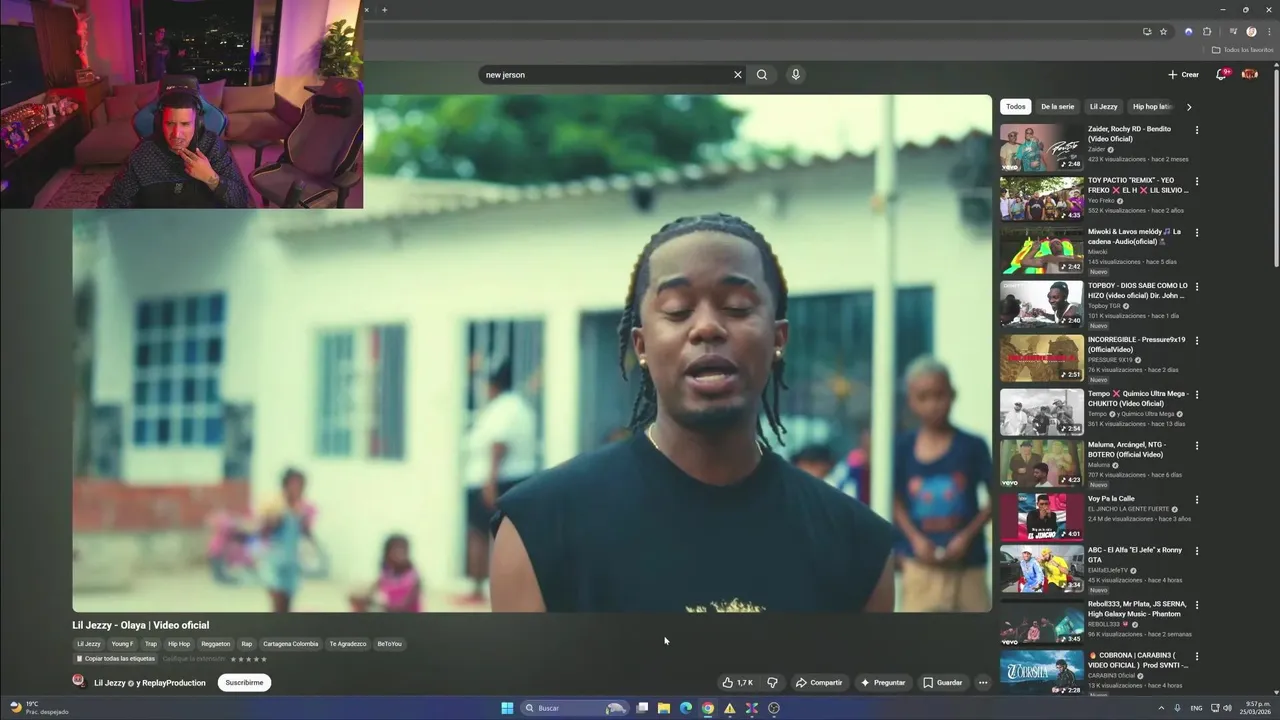Click the Cartagena Colombia tag

(290, 644)
